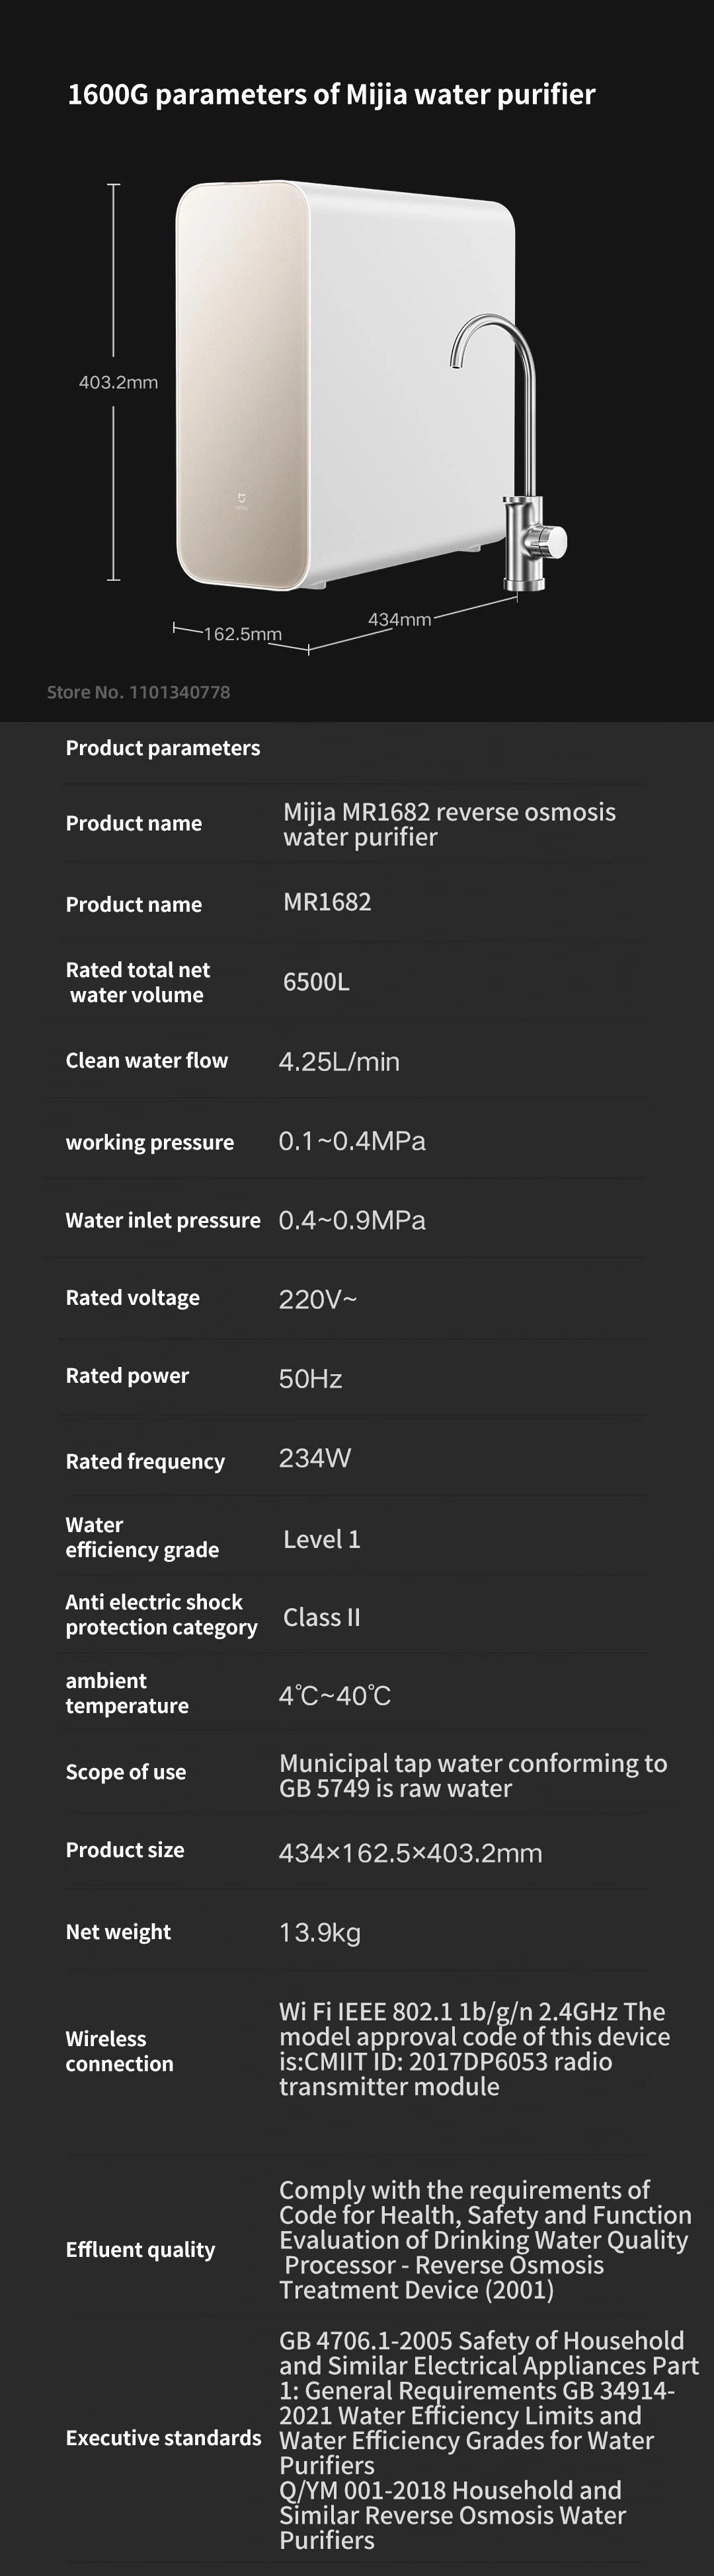Click the Water inlet pressure label
This screenshot has width=714, height=2576.
pyautogui.click(x=162, y=1220)
